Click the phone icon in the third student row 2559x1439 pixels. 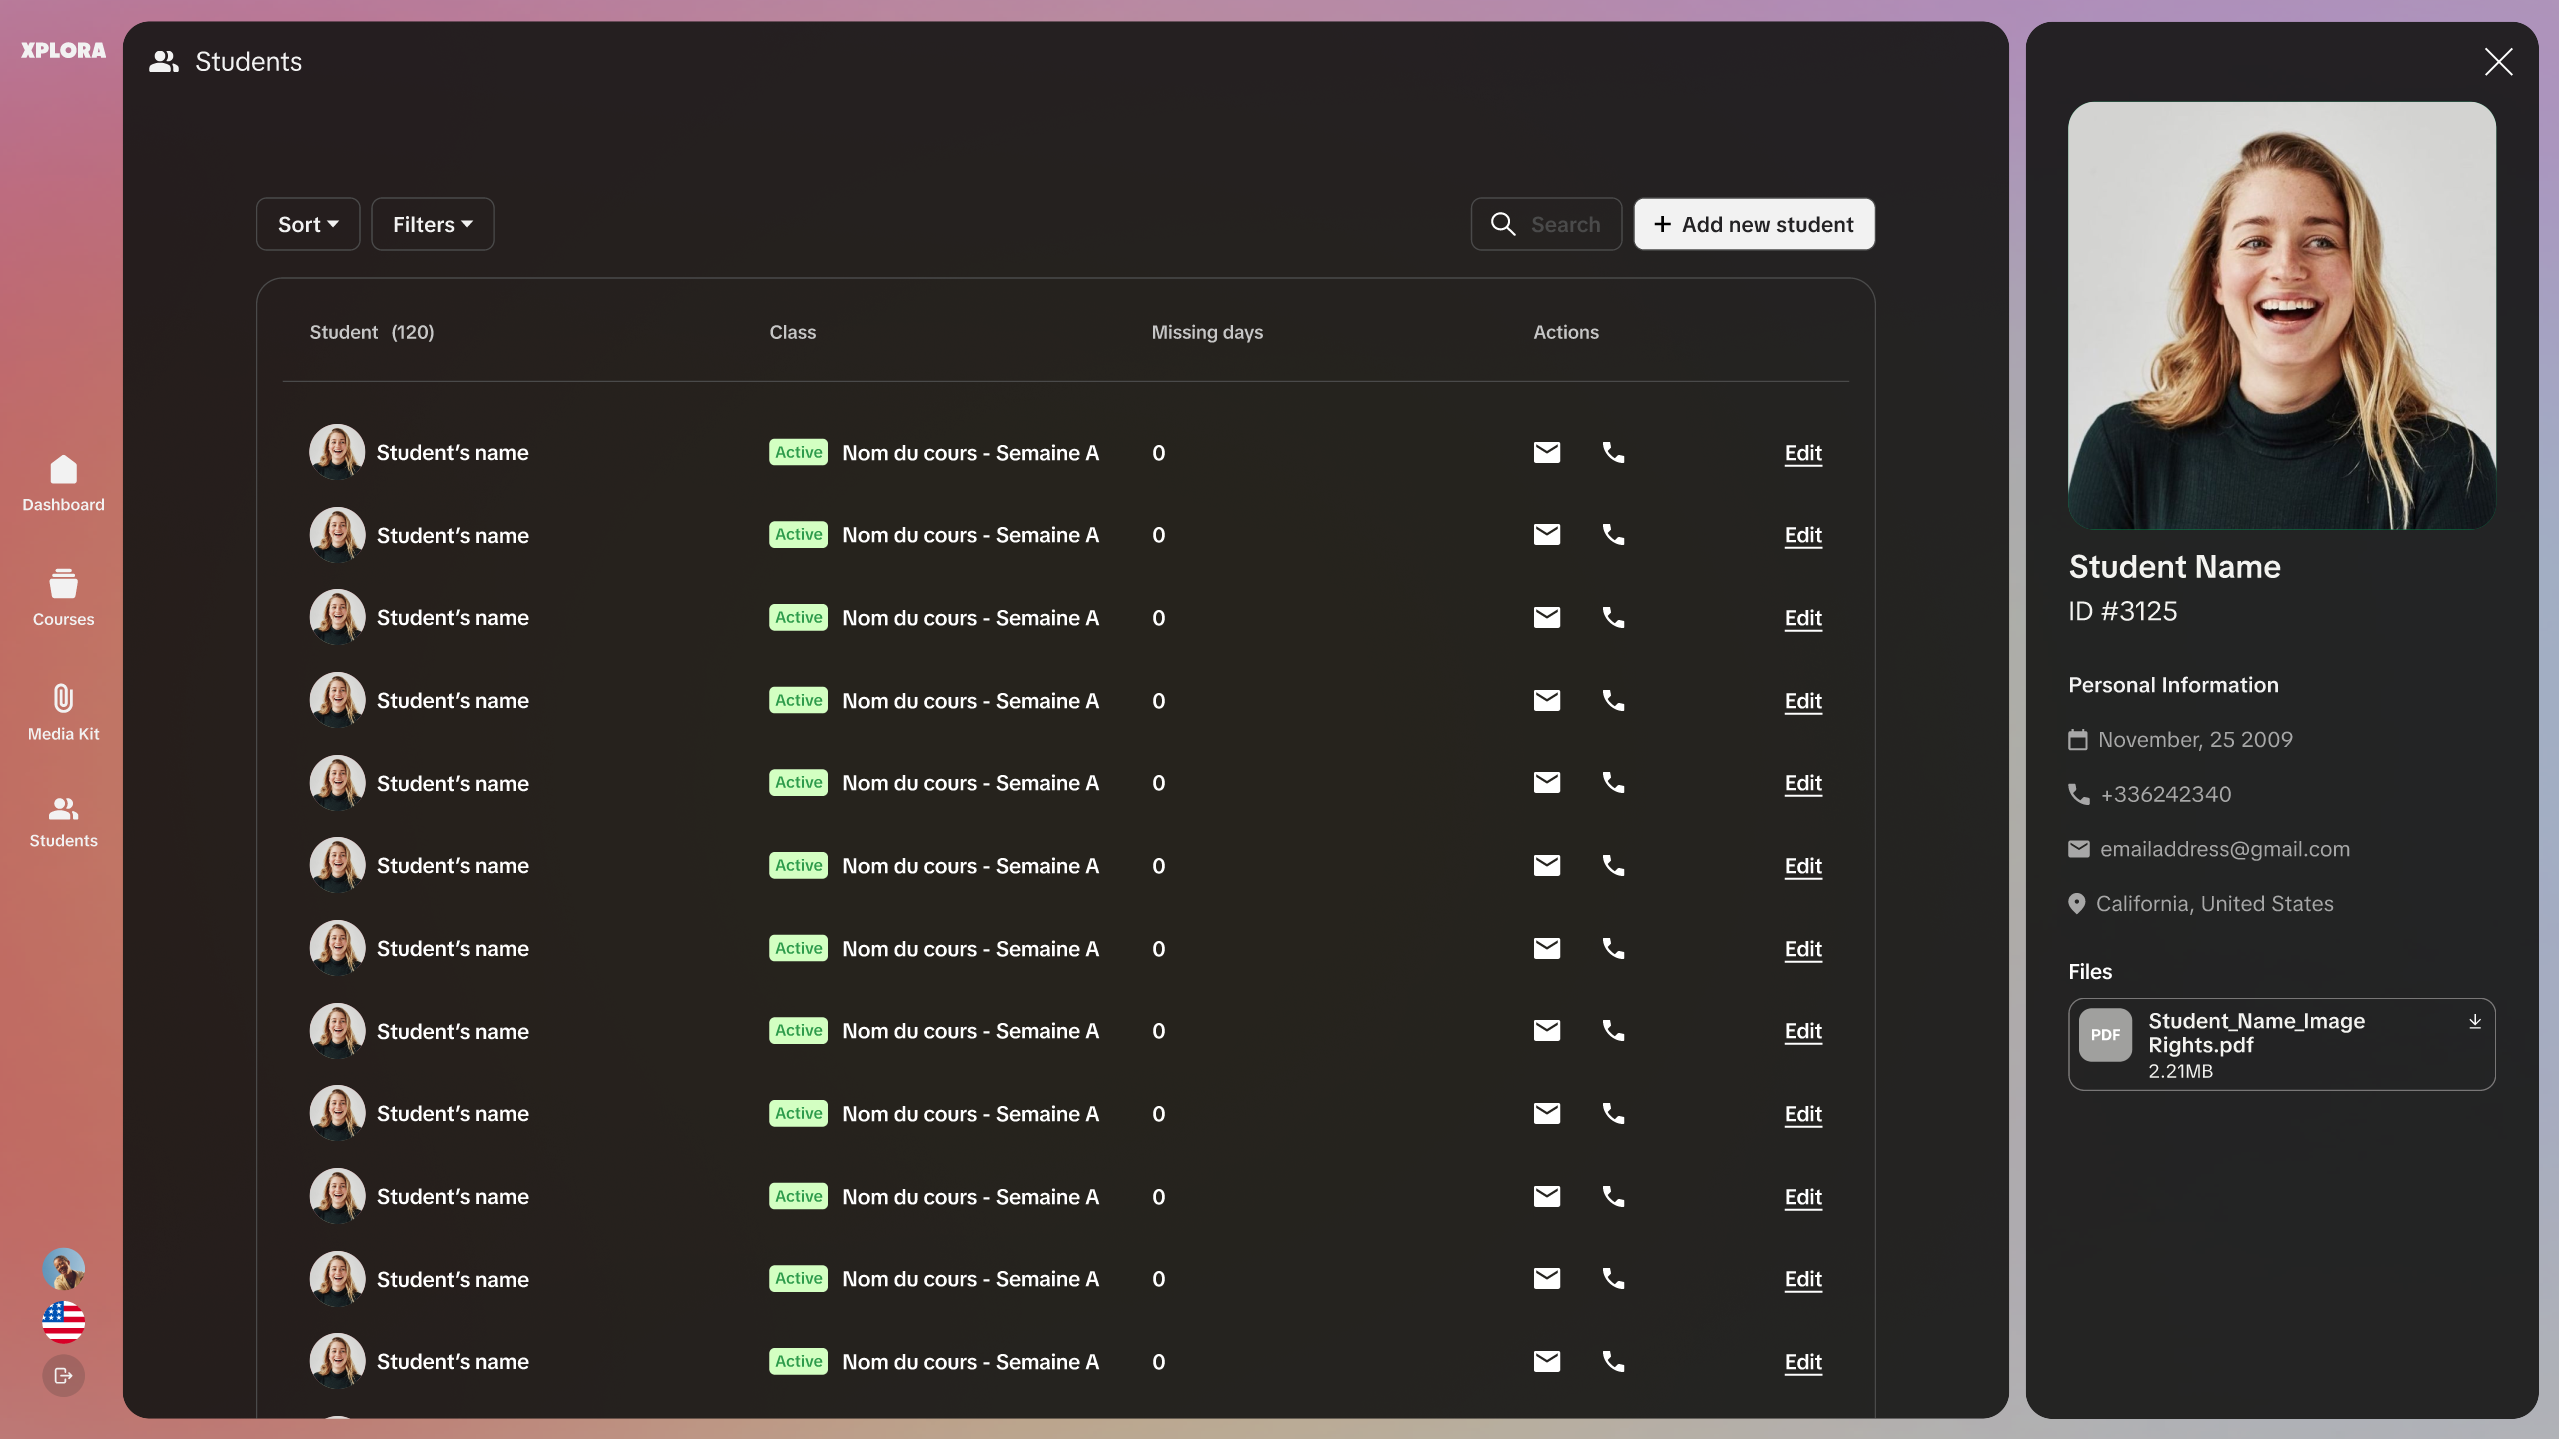[1613, 617]
